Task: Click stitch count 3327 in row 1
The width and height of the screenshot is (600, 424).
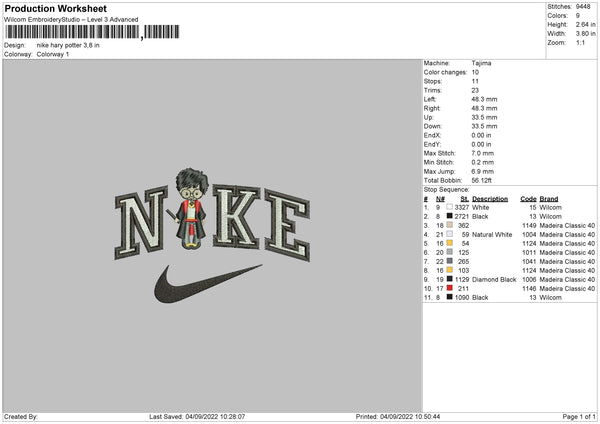Action: (x=462, y=207)
